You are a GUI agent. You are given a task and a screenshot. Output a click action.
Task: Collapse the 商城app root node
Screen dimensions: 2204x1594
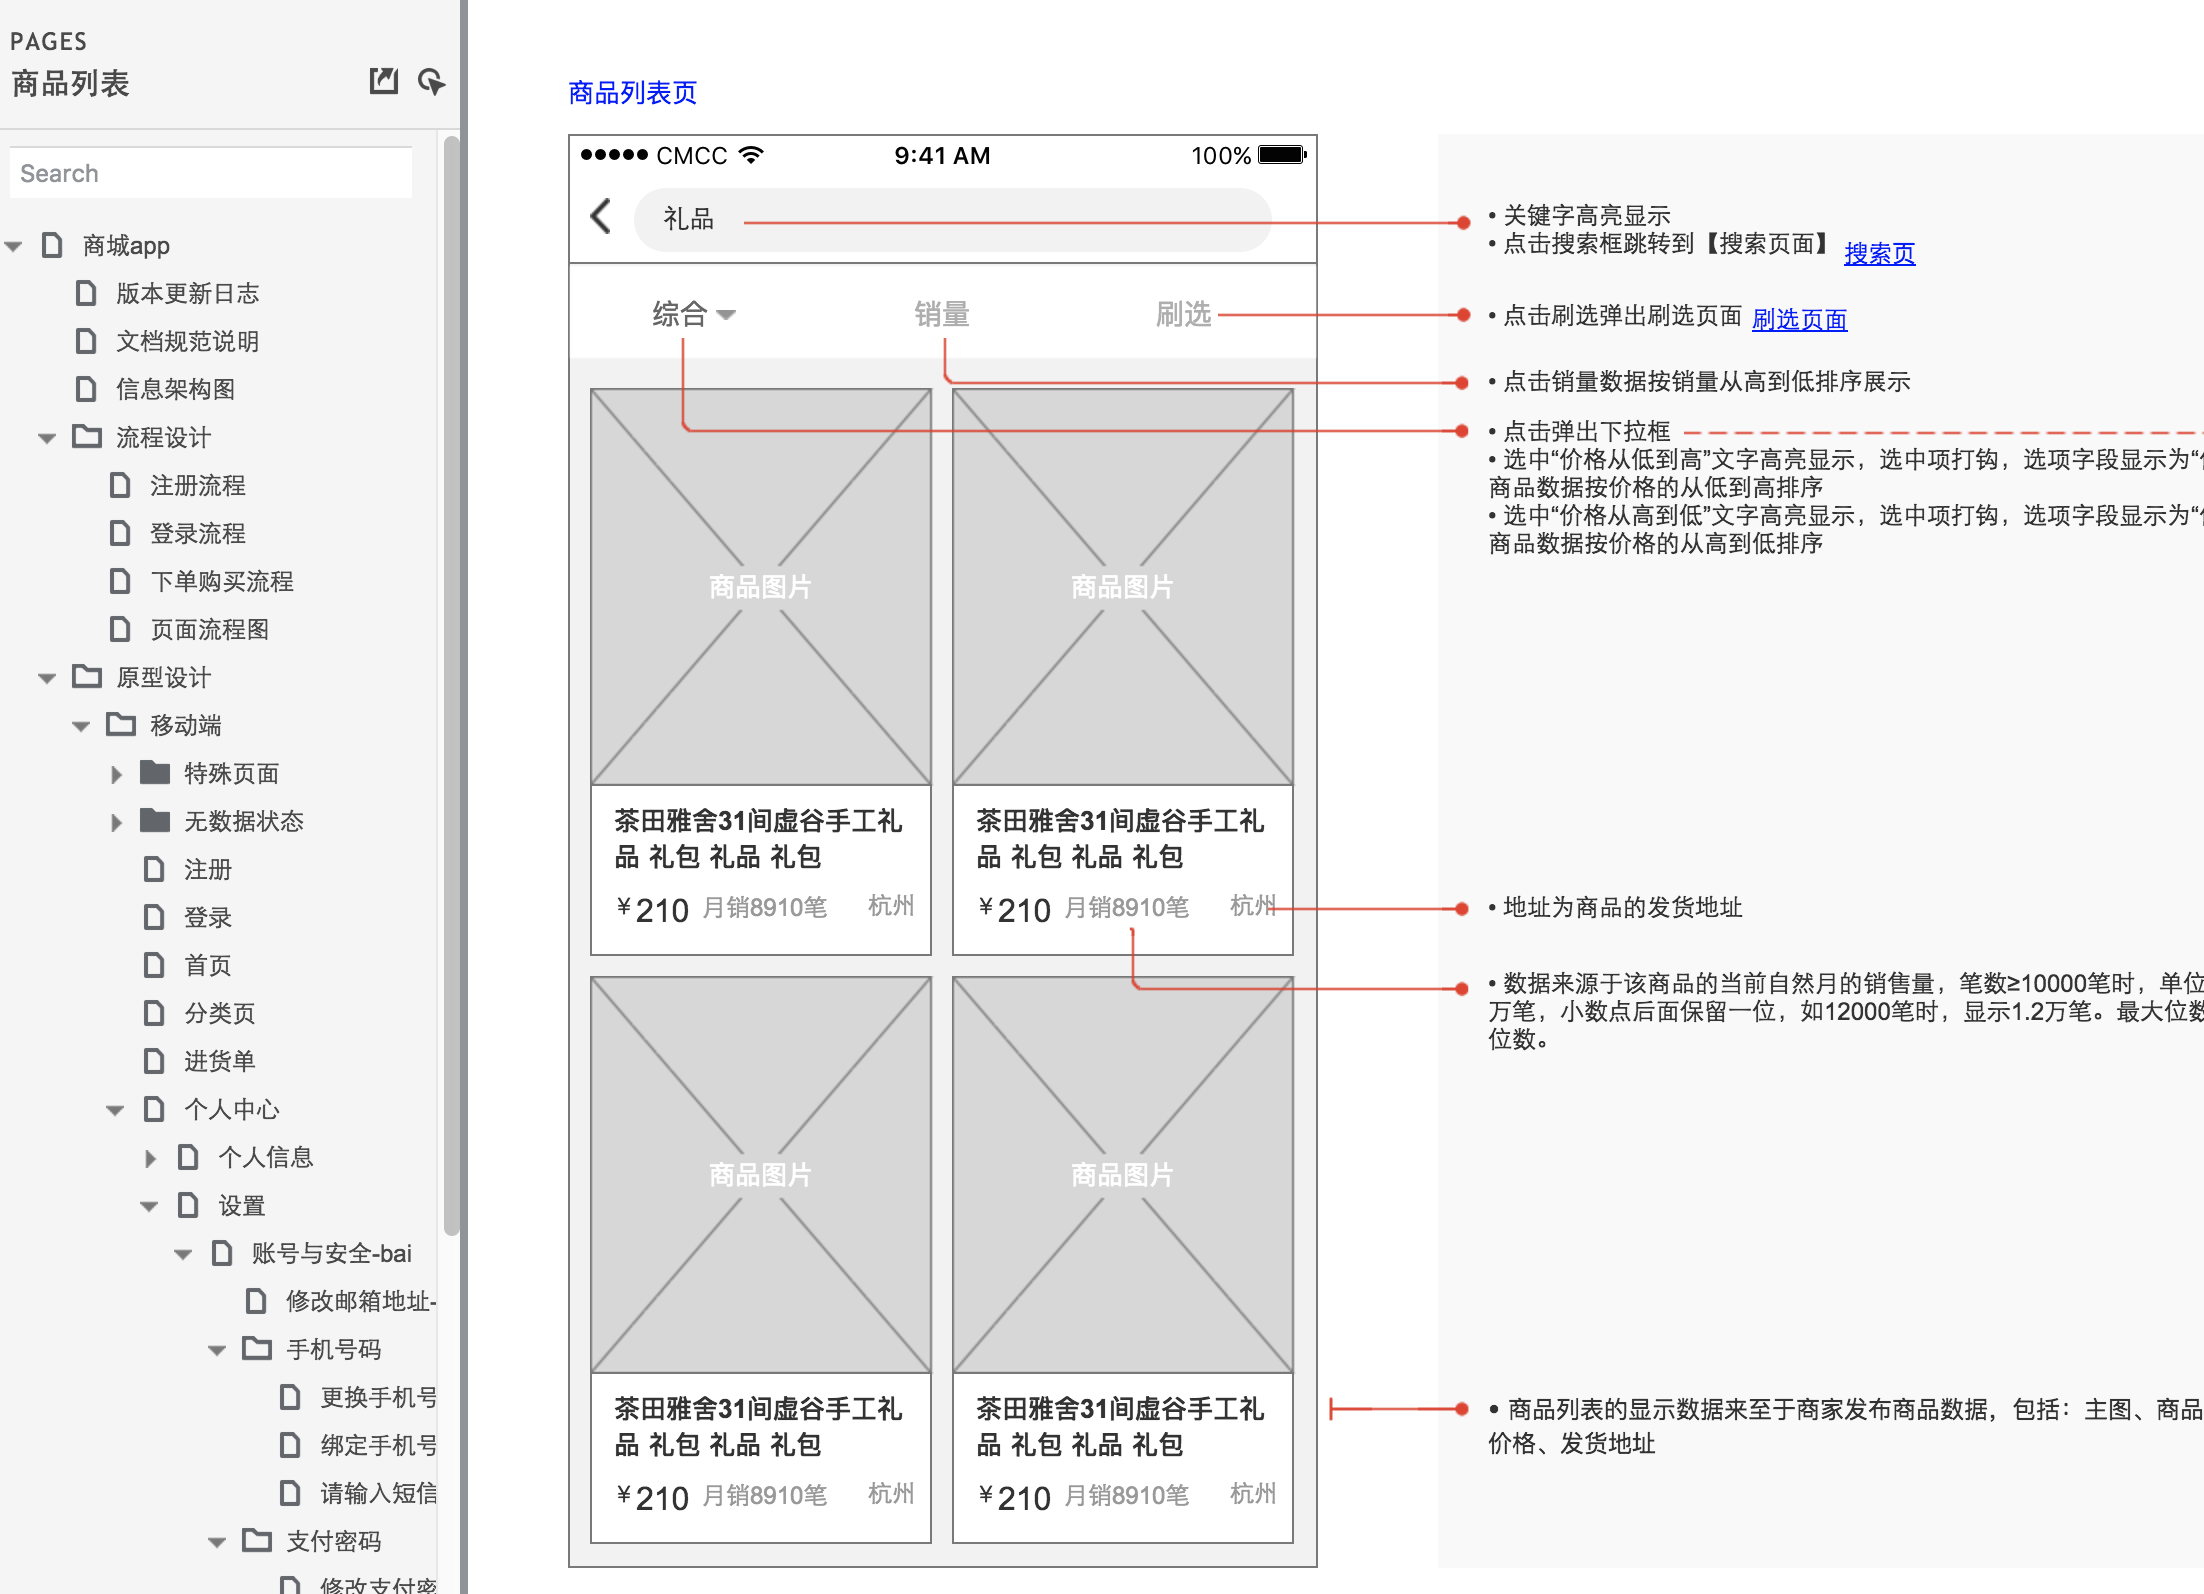point(14,246)
